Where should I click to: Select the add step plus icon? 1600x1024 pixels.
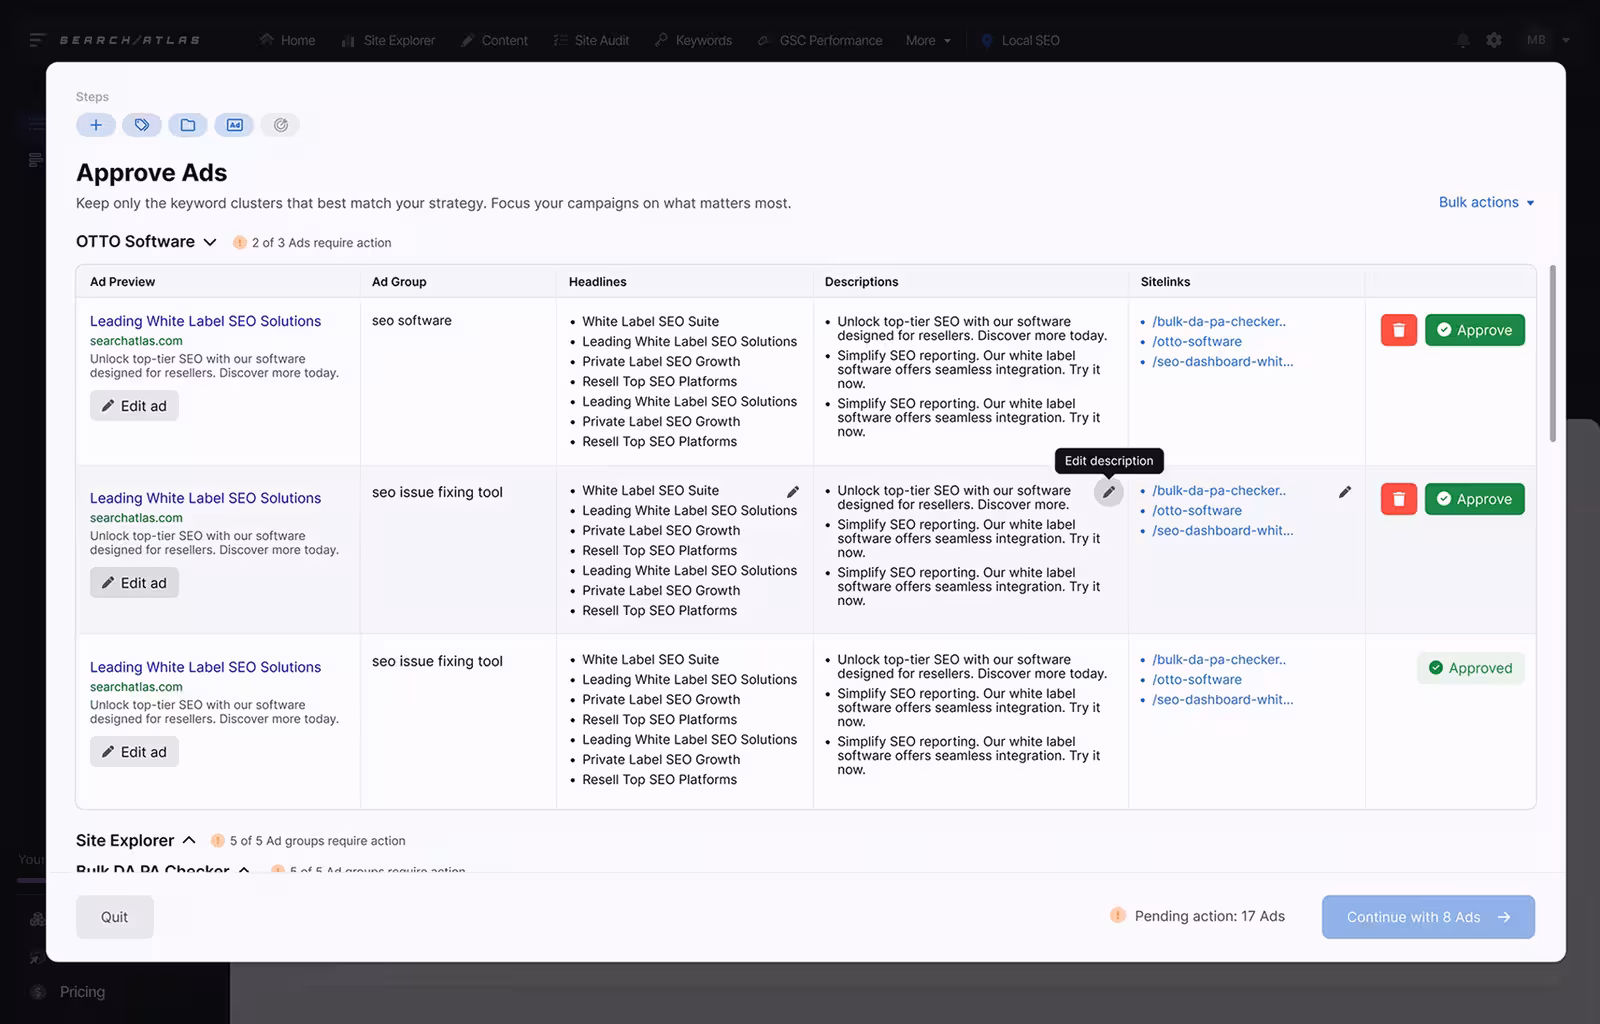pos(96,124)
